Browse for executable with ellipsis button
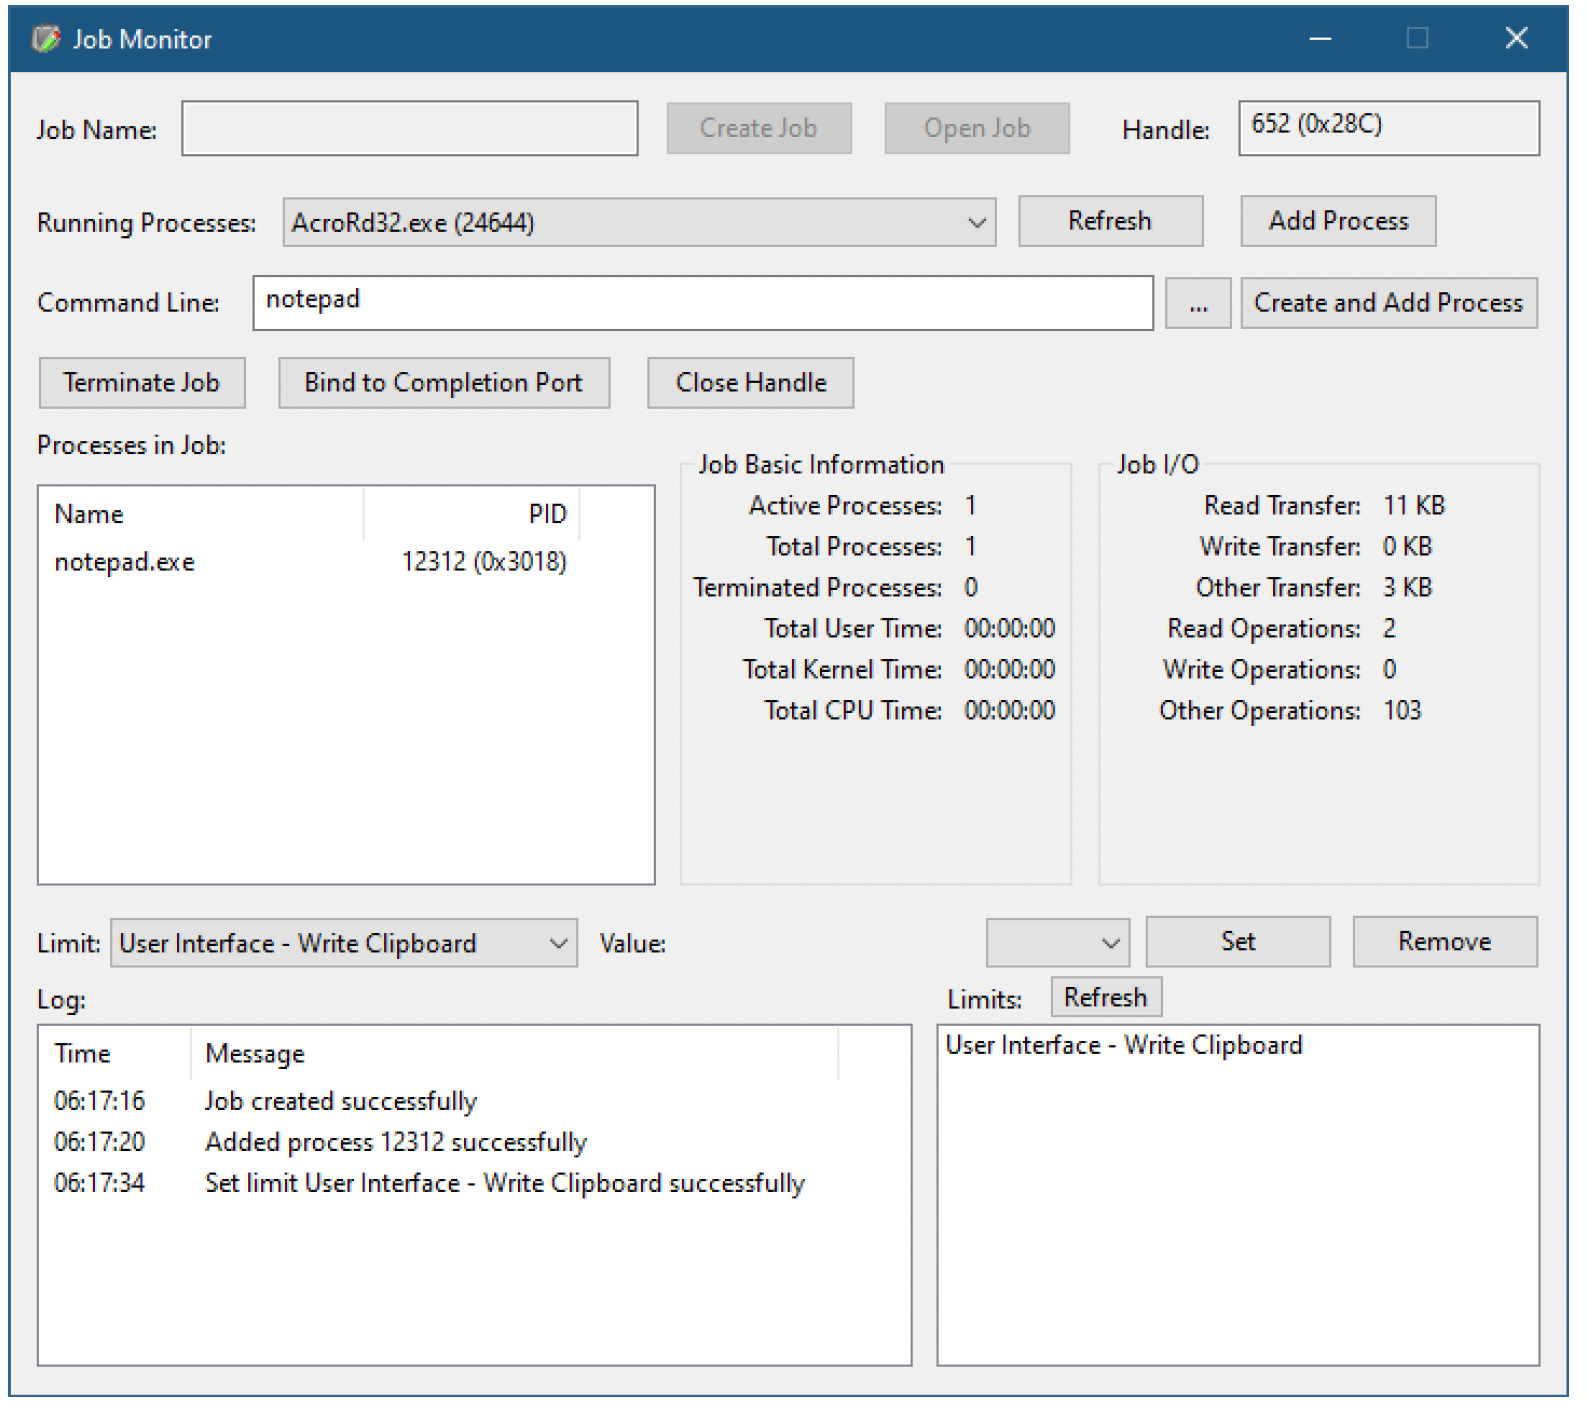1586x1410 pixels. click(x=1198, y=303)
